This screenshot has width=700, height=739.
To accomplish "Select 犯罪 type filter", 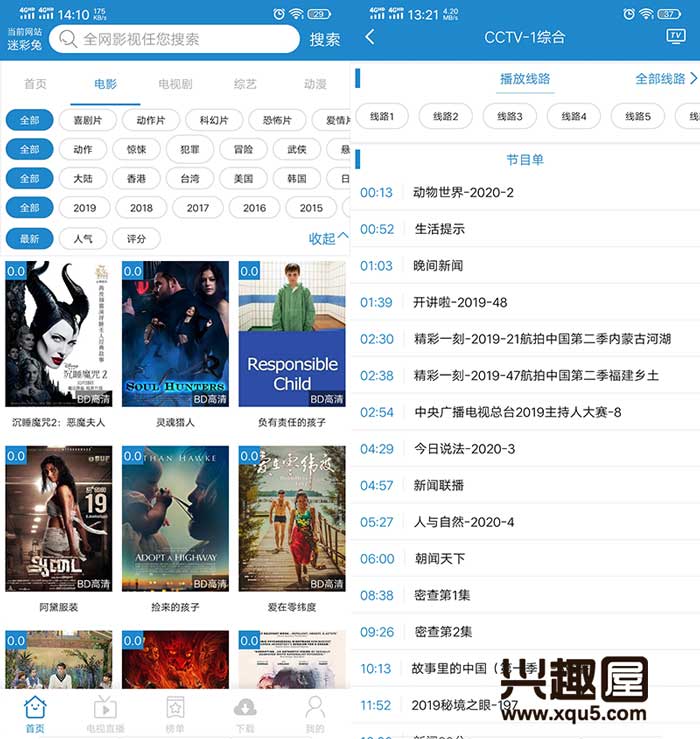I will coord(190,149).
